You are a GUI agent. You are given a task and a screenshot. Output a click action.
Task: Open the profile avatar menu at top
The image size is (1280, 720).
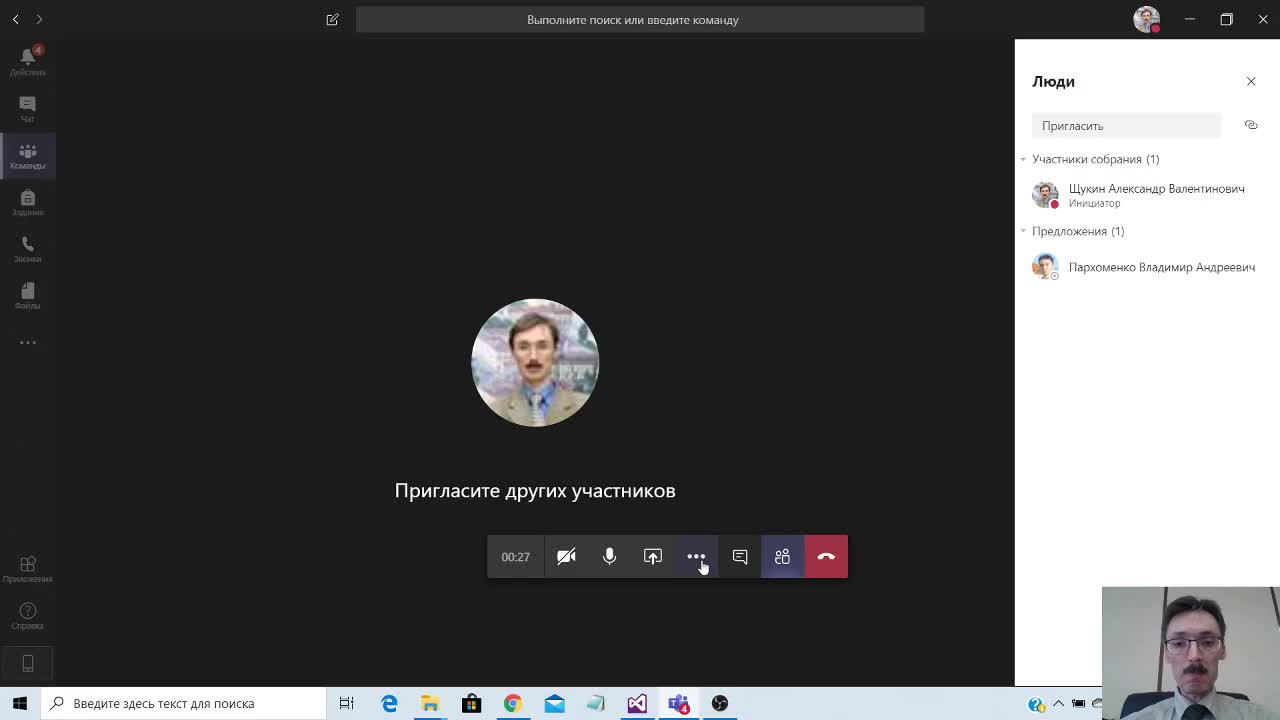1147,19
